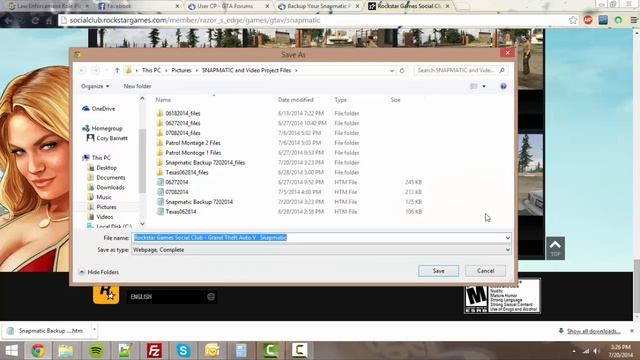Open the New folder command
Viewport: 640px width, 360px height.
click(138, 86)
